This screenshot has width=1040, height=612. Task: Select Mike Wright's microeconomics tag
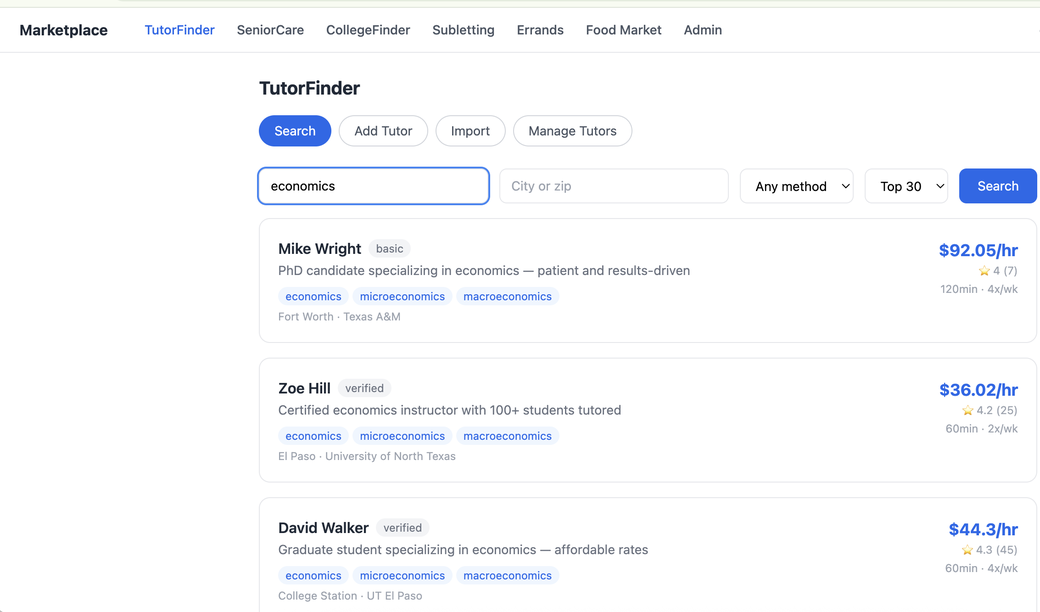402,296
